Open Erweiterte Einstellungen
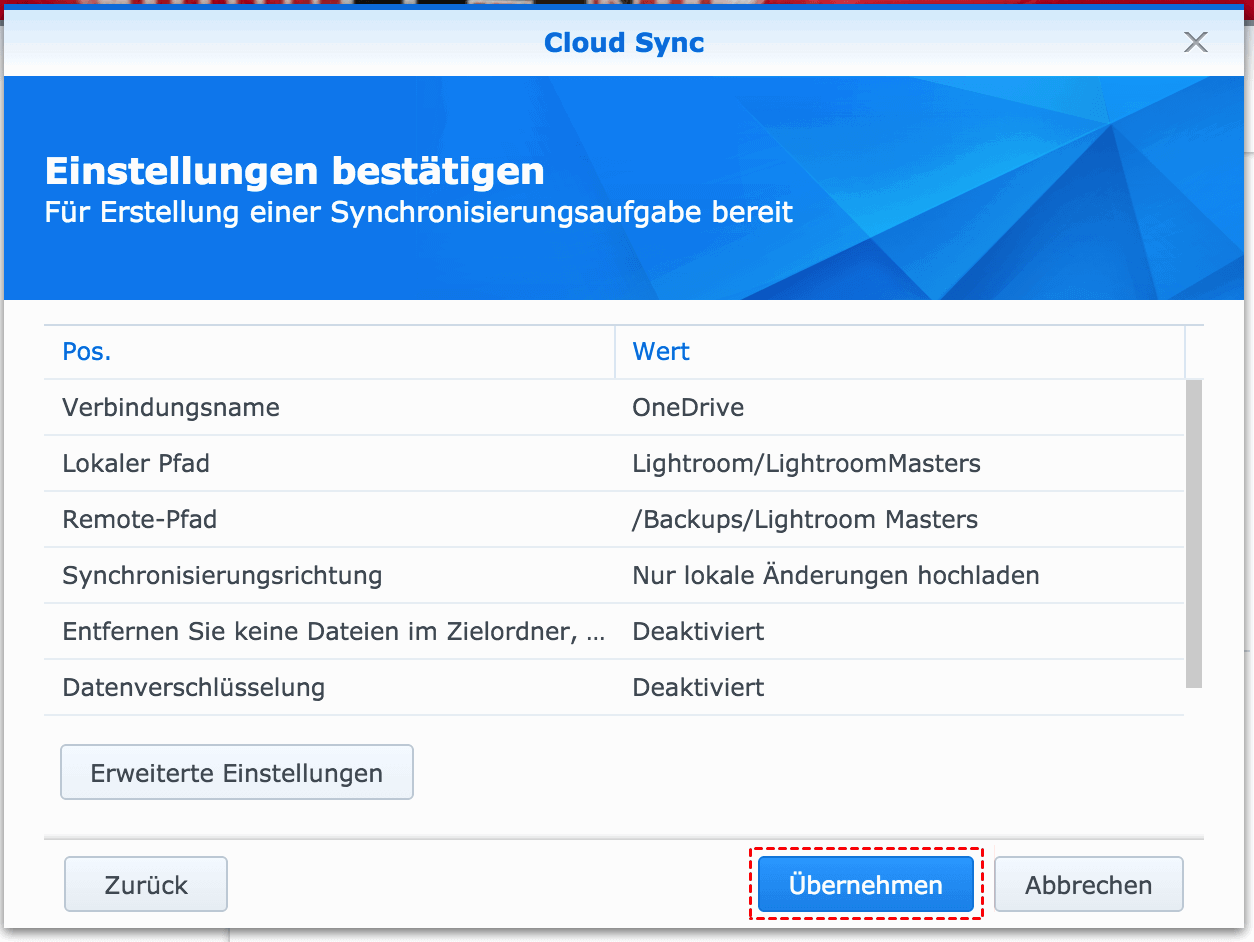 237,773
